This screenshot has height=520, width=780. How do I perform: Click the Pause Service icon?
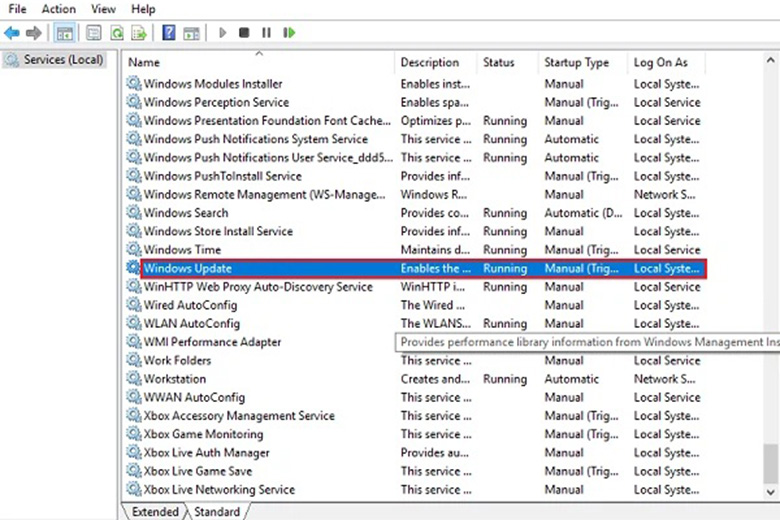267,33
